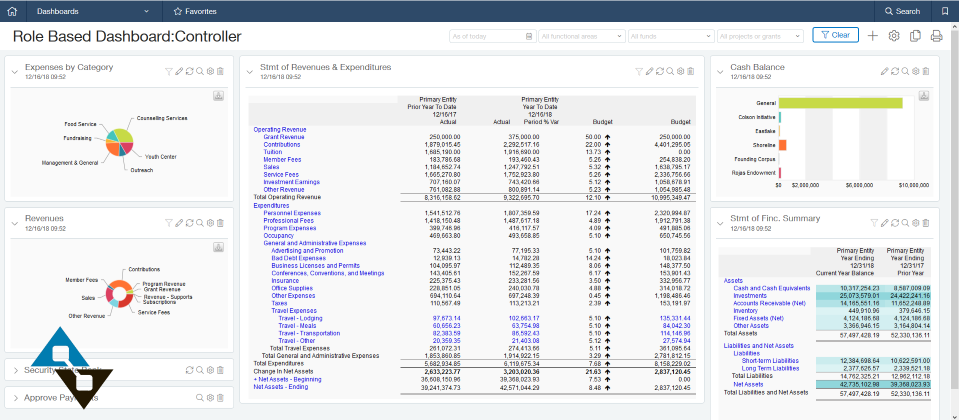This screenshot has width=959, height=420.
Task: Export the Revenues donut chart
Action: pyautogui.click(x=219, y=247)
